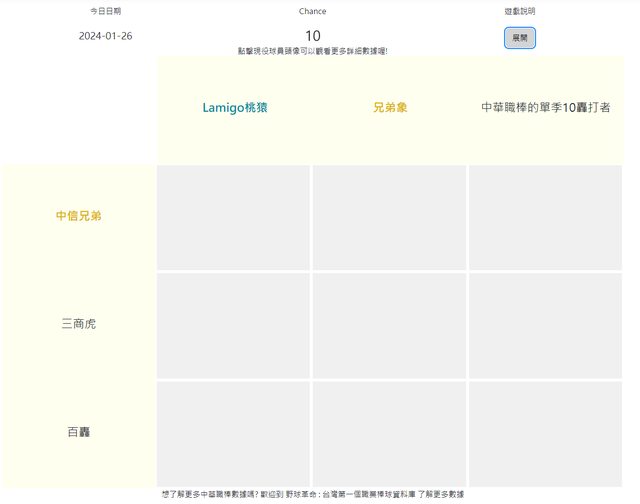Screen dimensions: 640x504
Task: Click the 百轟 row label
Action: coord(78,432)
